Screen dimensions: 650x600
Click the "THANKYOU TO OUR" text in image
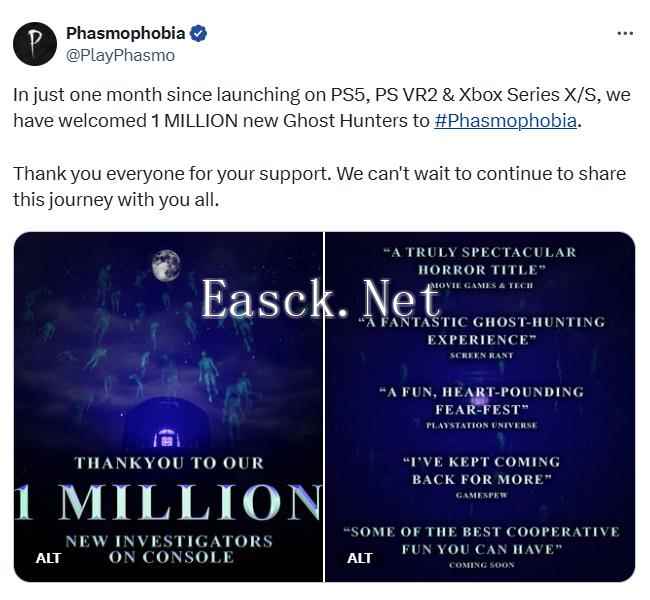pos(168,463)
